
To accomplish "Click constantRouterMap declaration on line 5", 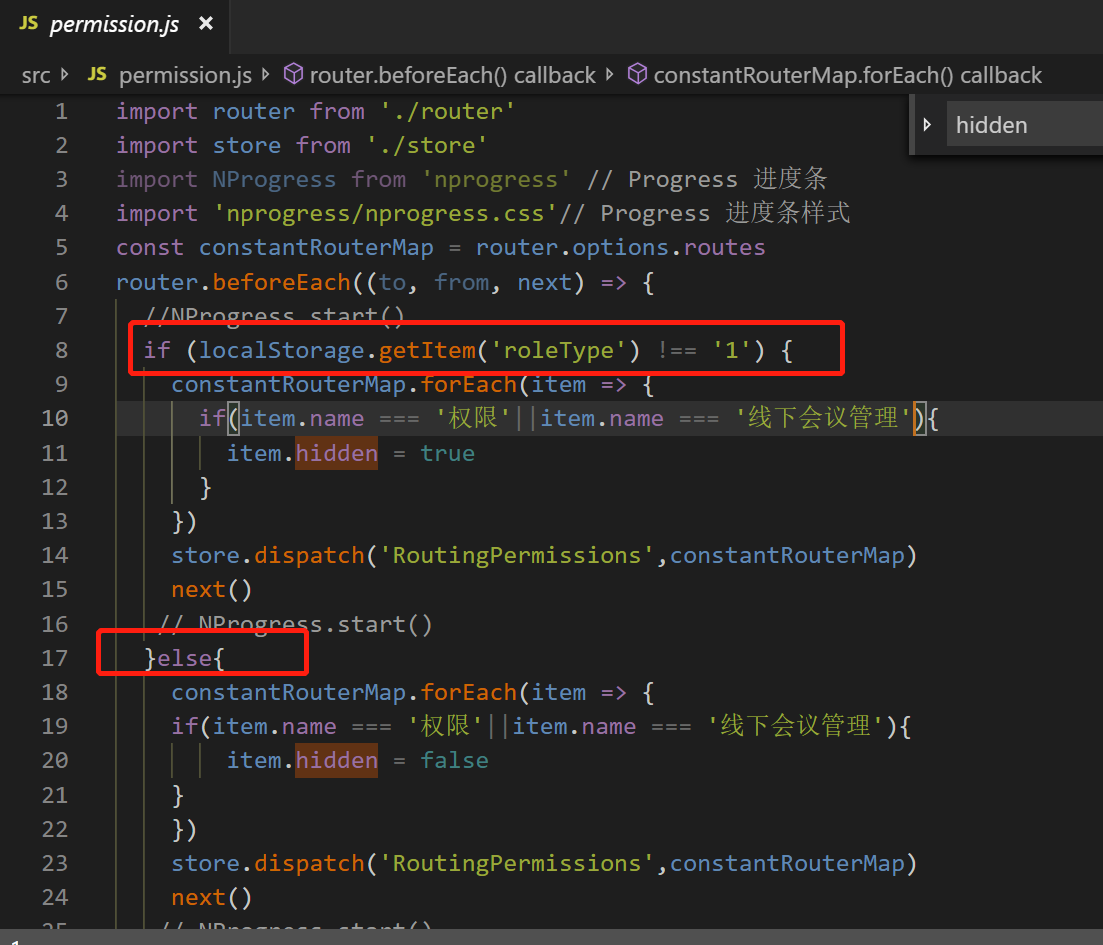I will (316, 248).
